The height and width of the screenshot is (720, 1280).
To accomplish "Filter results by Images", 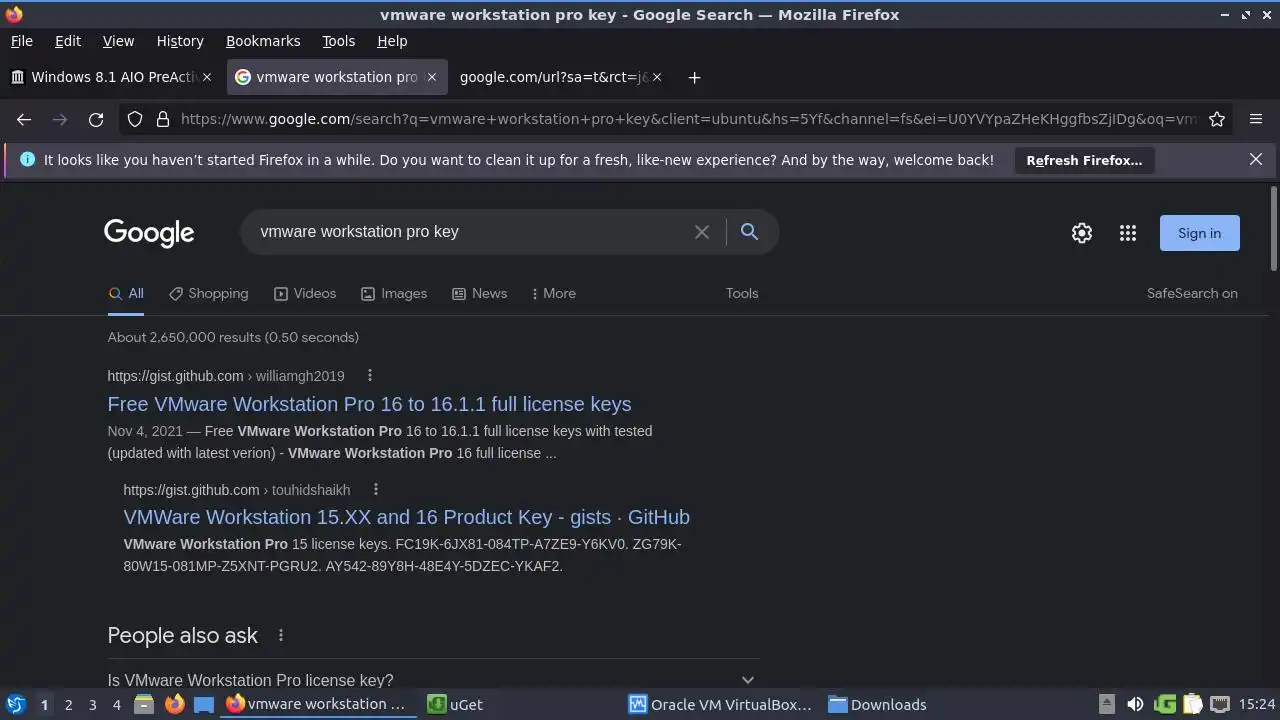I will point(394,293).
